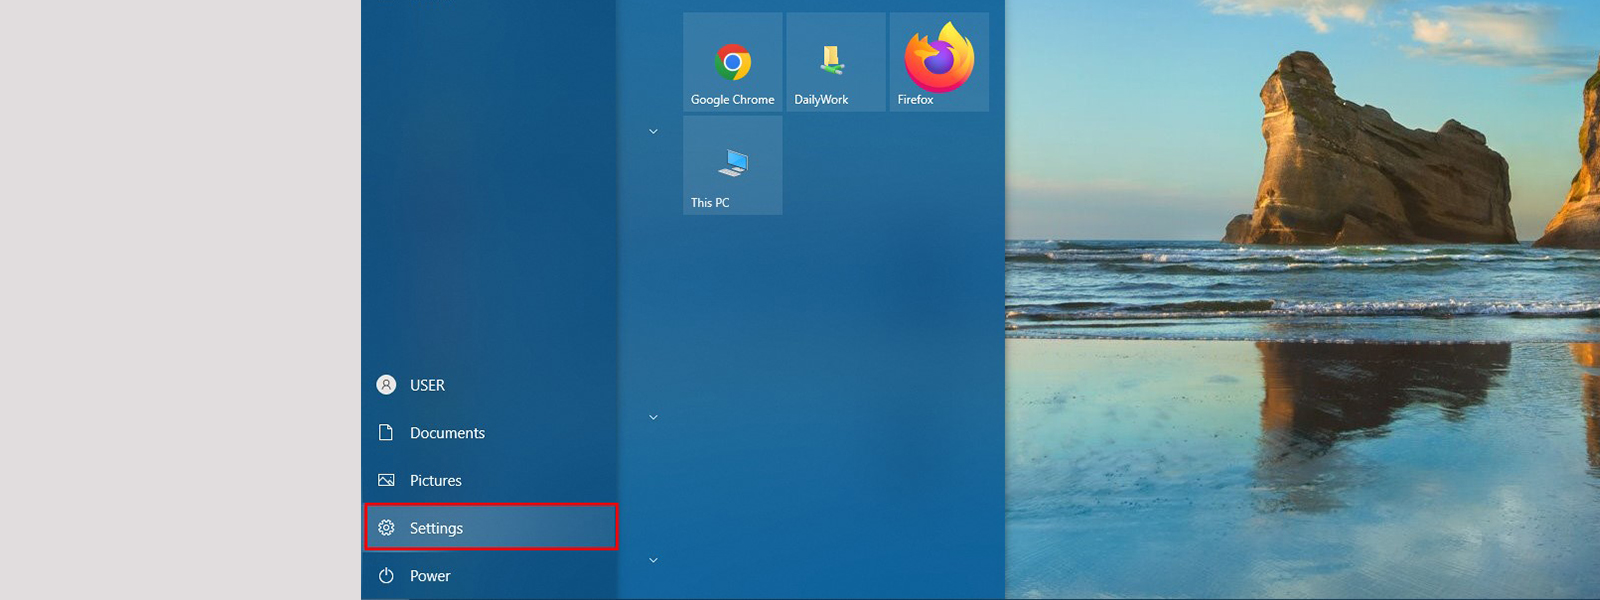Screen dimensions: 1600x600
Task: Select the Pictures text label
Action: coord(436,481)
